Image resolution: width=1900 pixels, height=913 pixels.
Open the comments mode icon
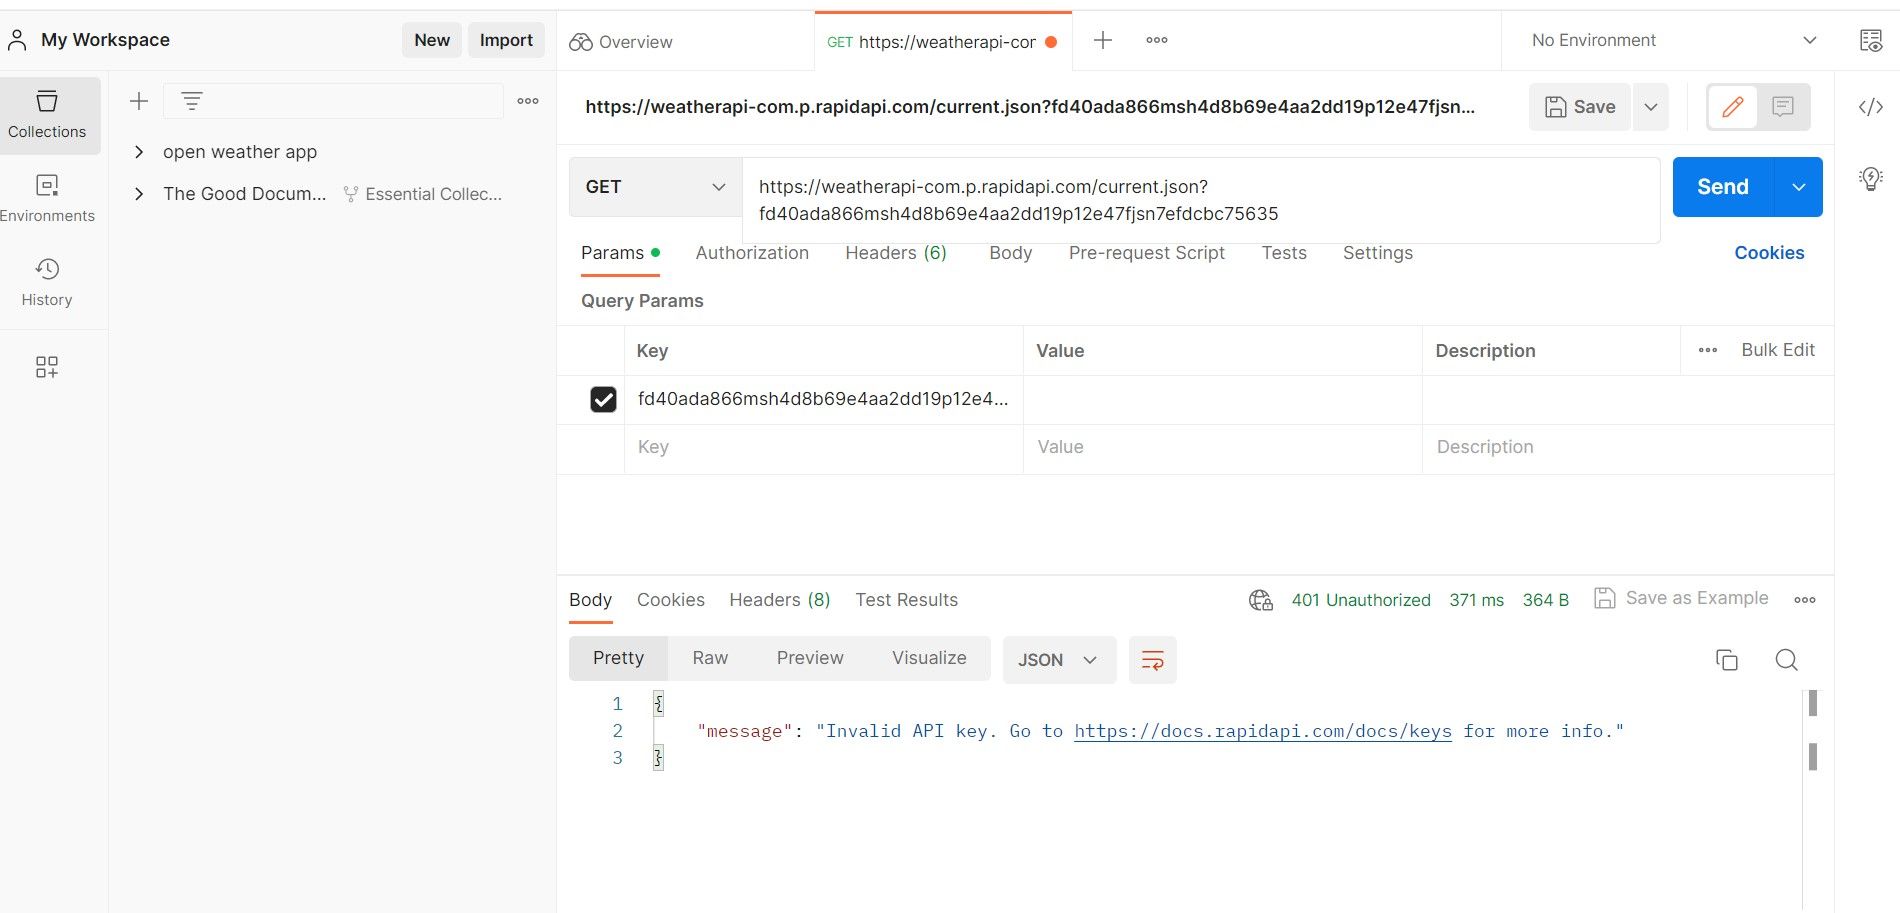click(x=1782, y=107)
